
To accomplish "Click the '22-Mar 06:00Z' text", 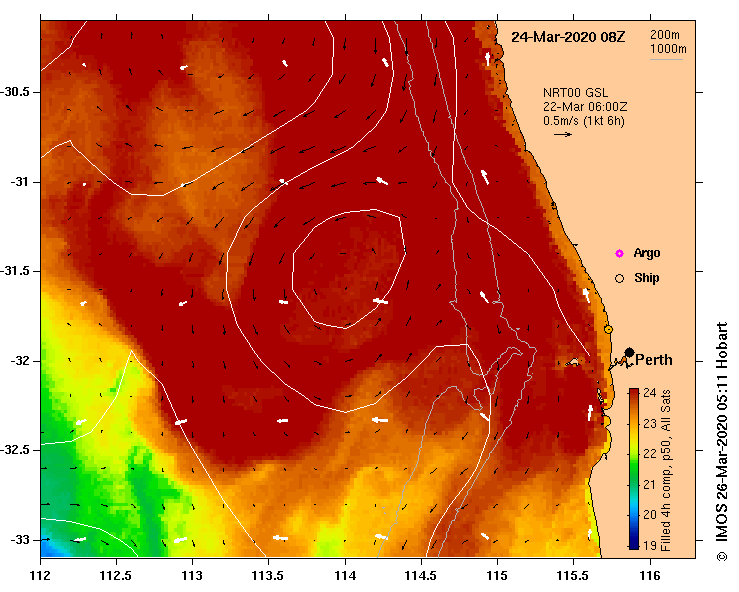I will 585,107.
